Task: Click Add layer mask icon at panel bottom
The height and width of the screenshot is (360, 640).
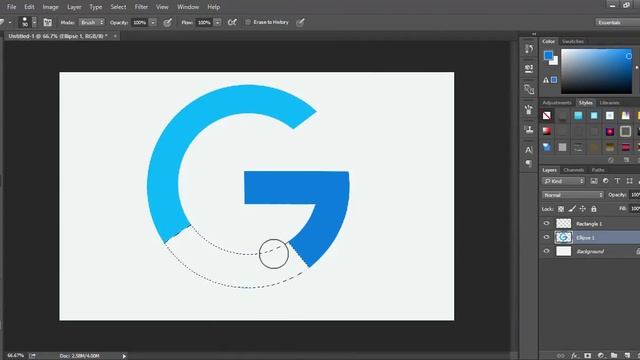Action: coord(588,356)
